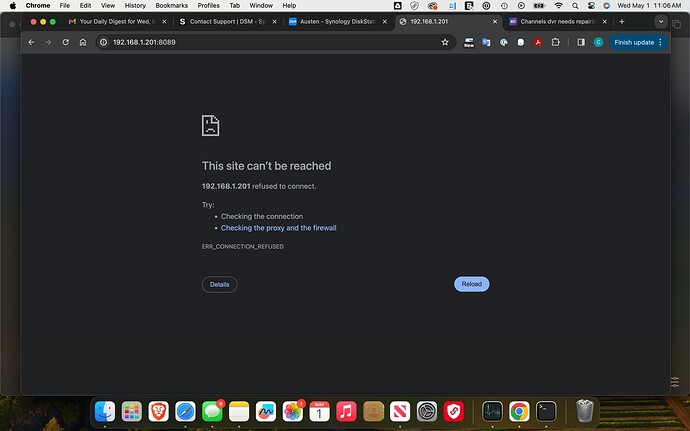690x431 pixels.
Task: Launch Terminal from the dock
Action: click(546, 410)
